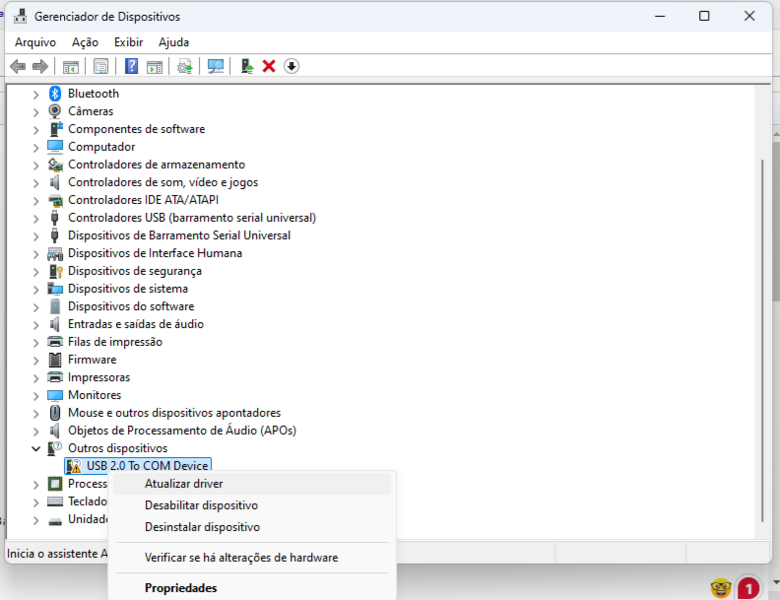Choose Desinstalar dispositivo in context menu
The image size is (780, 600).
(252, 527)
